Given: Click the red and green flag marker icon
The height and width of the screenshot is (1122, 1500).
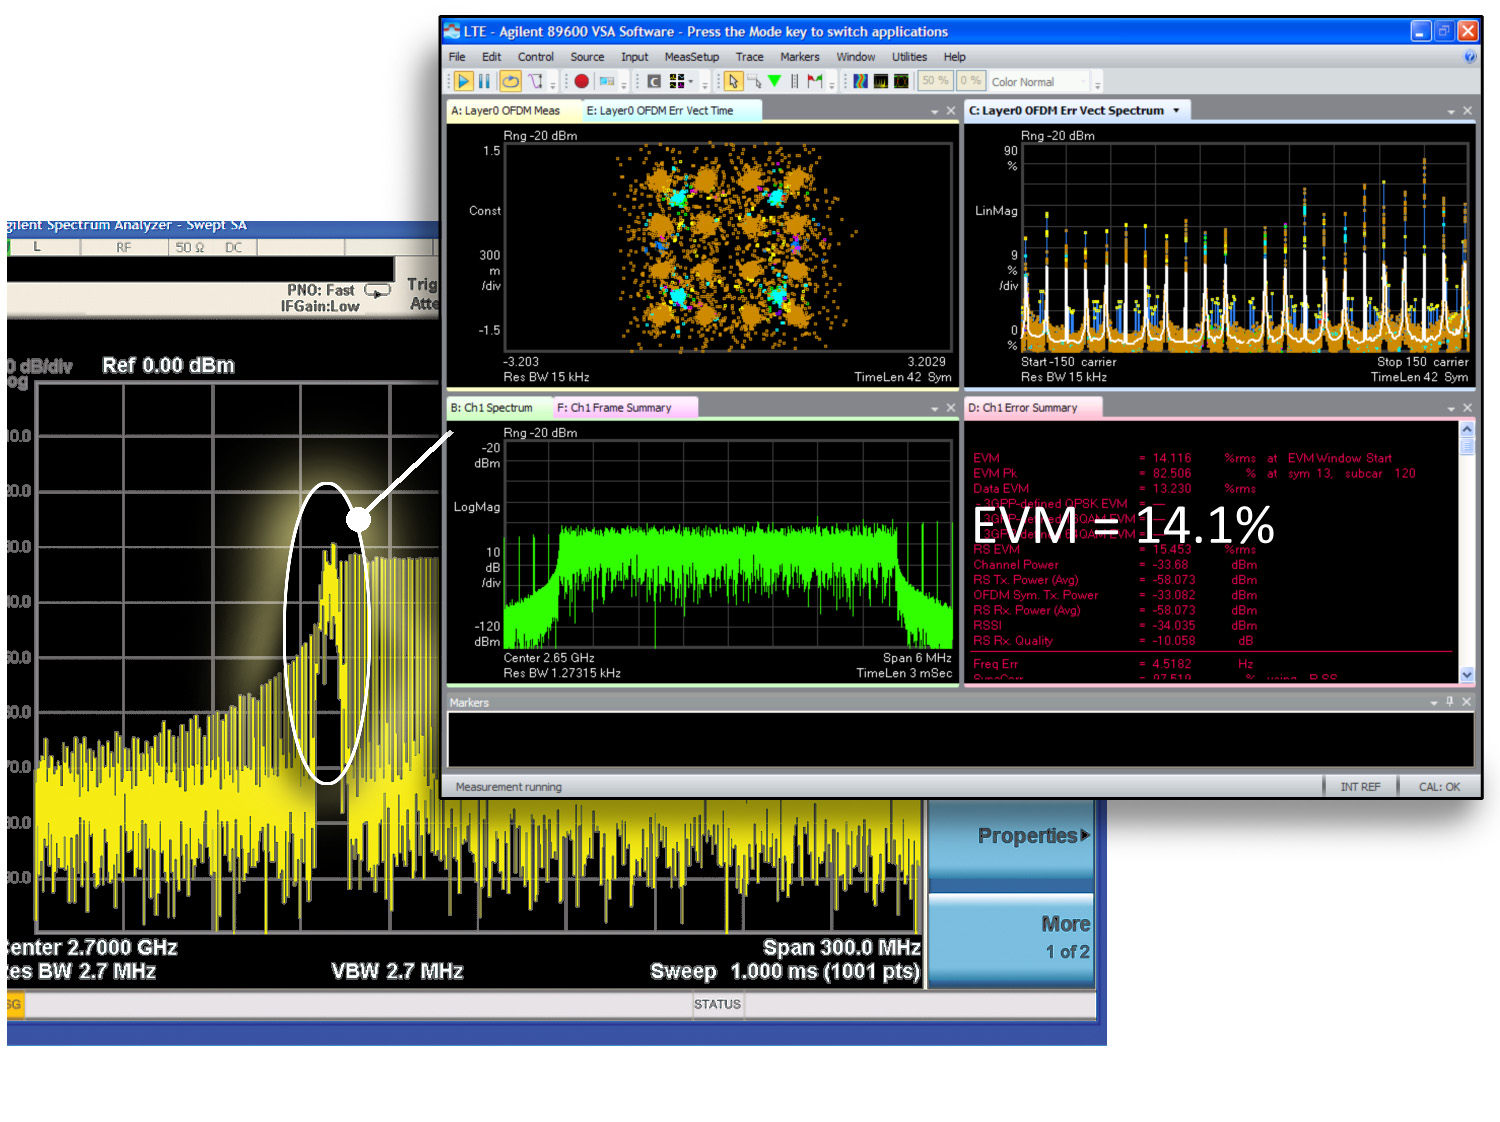Looking at the screenshot, I should [815, 81].
